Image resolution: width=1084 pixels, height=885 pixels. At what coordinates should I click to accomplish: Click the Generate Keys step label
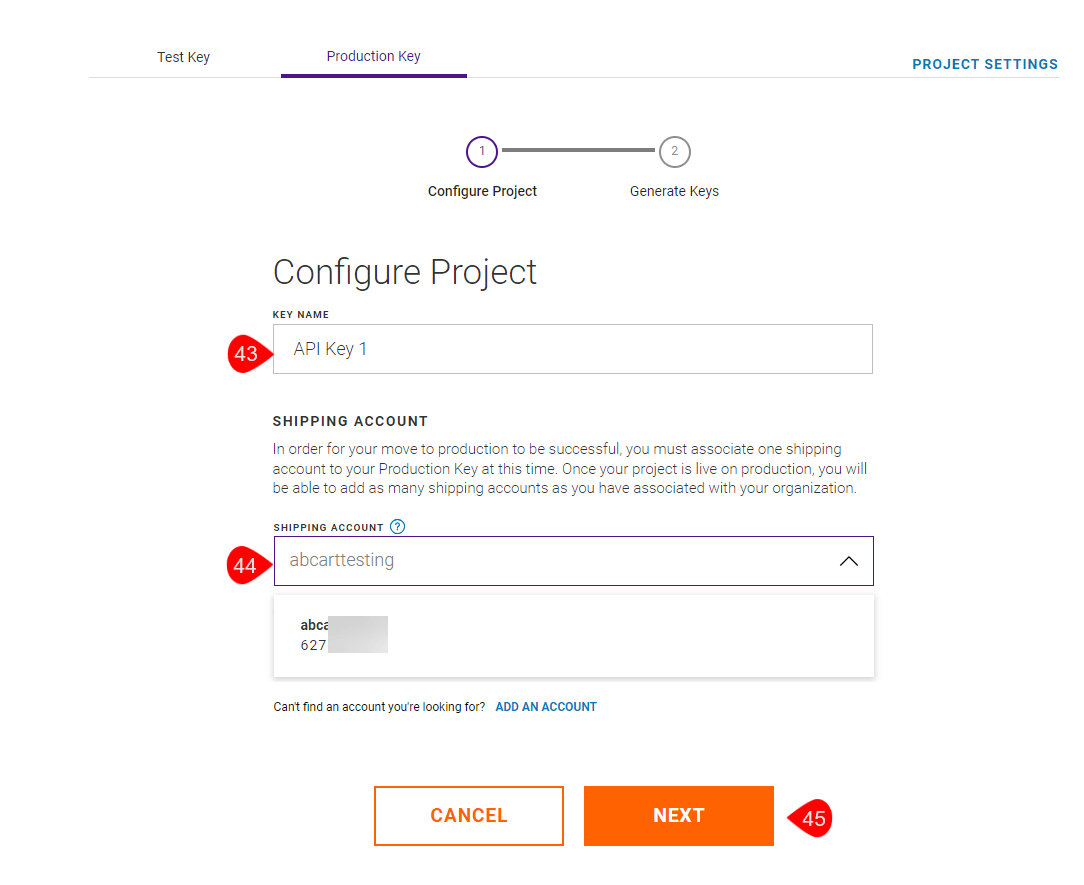(x=674, y=191)
